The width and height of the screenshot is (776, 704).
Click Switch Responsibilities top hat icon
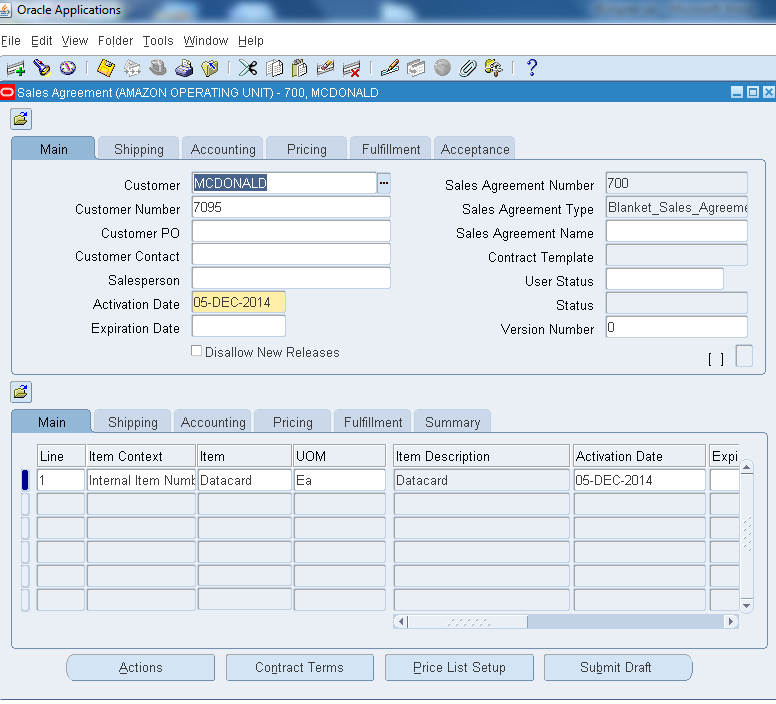(158, 68)
